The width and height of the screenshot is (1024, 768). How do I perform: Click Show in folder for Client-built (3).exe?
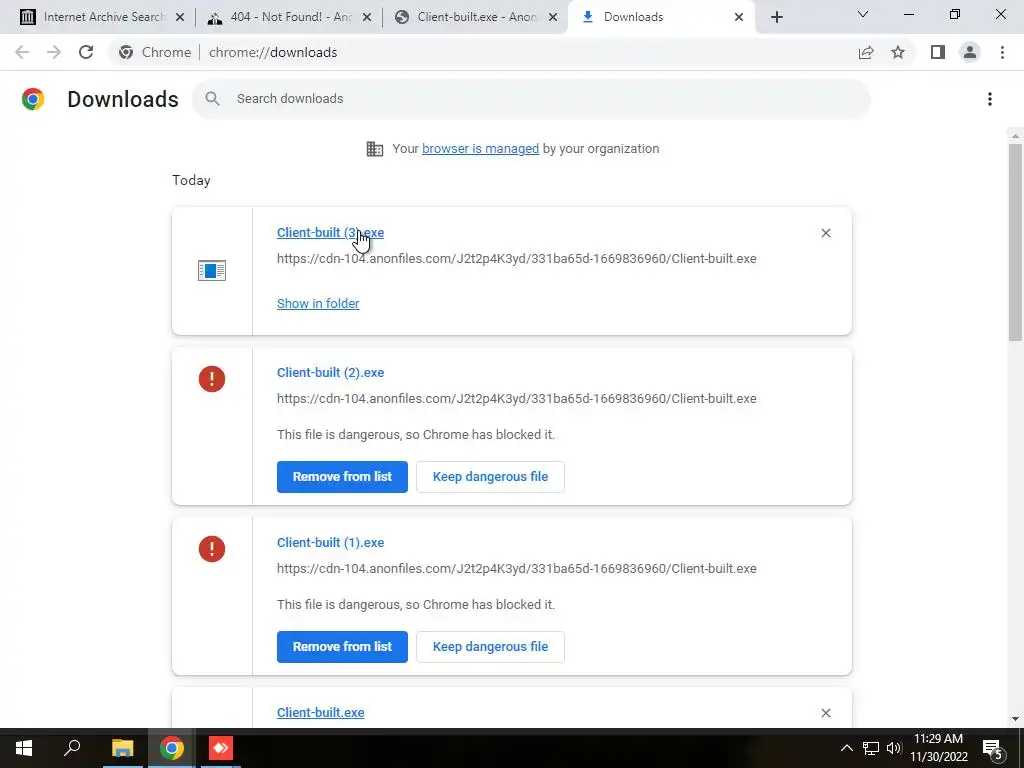click(318, 304)
